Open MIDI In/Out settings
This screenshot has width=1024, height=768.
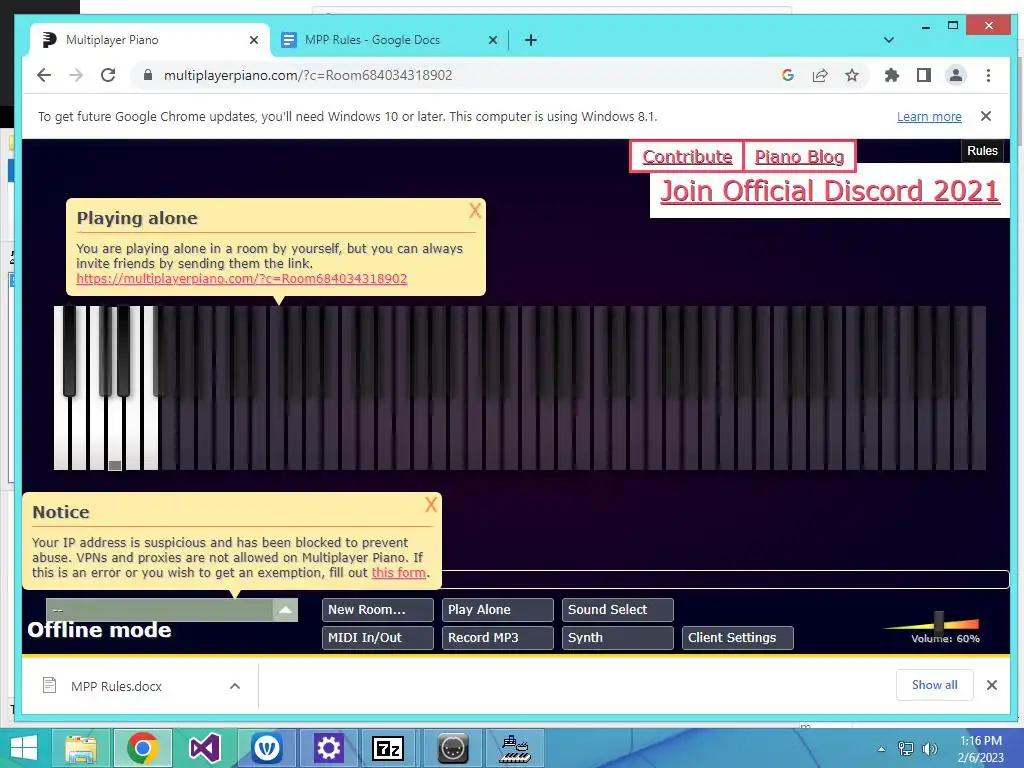pyautogui.click(x=377, y=637)
